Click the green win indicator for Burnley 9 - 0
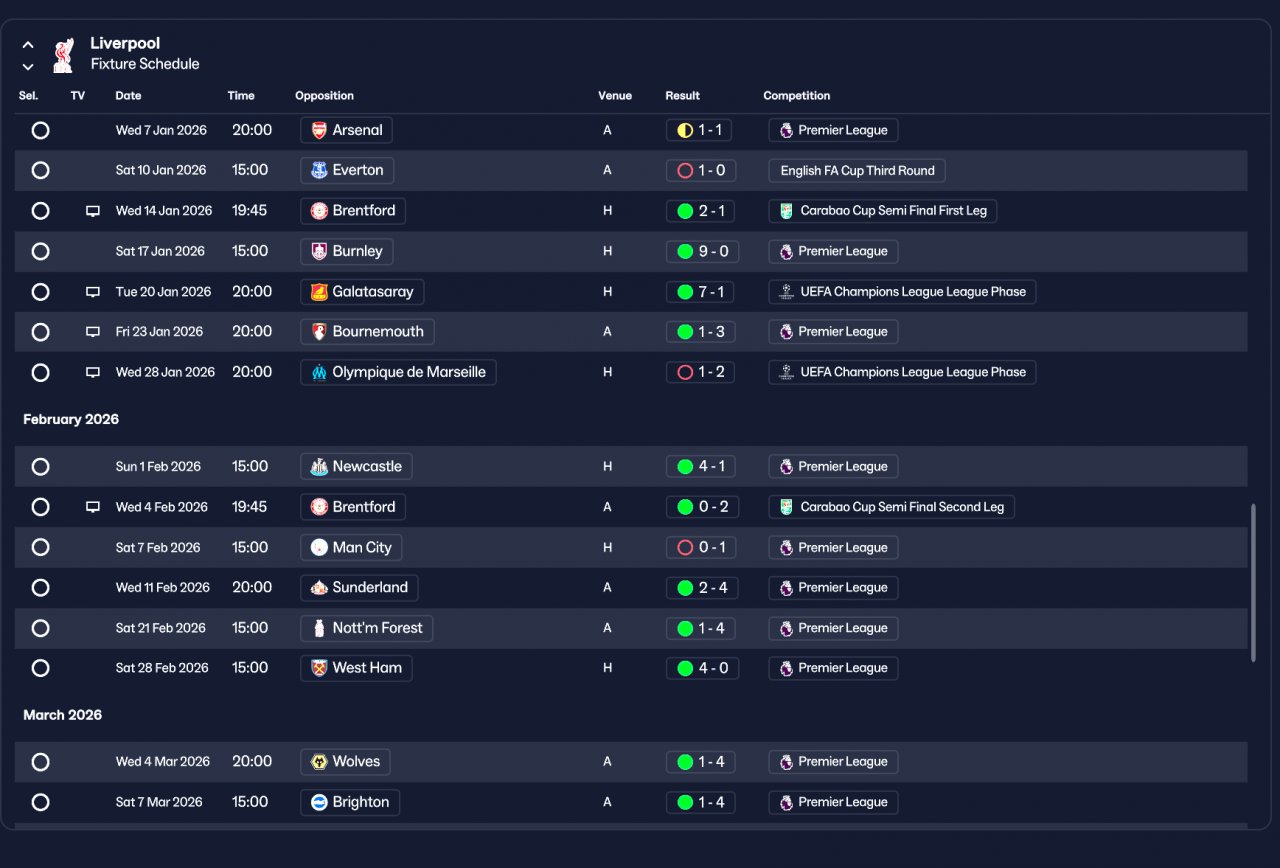 [685, 251]
